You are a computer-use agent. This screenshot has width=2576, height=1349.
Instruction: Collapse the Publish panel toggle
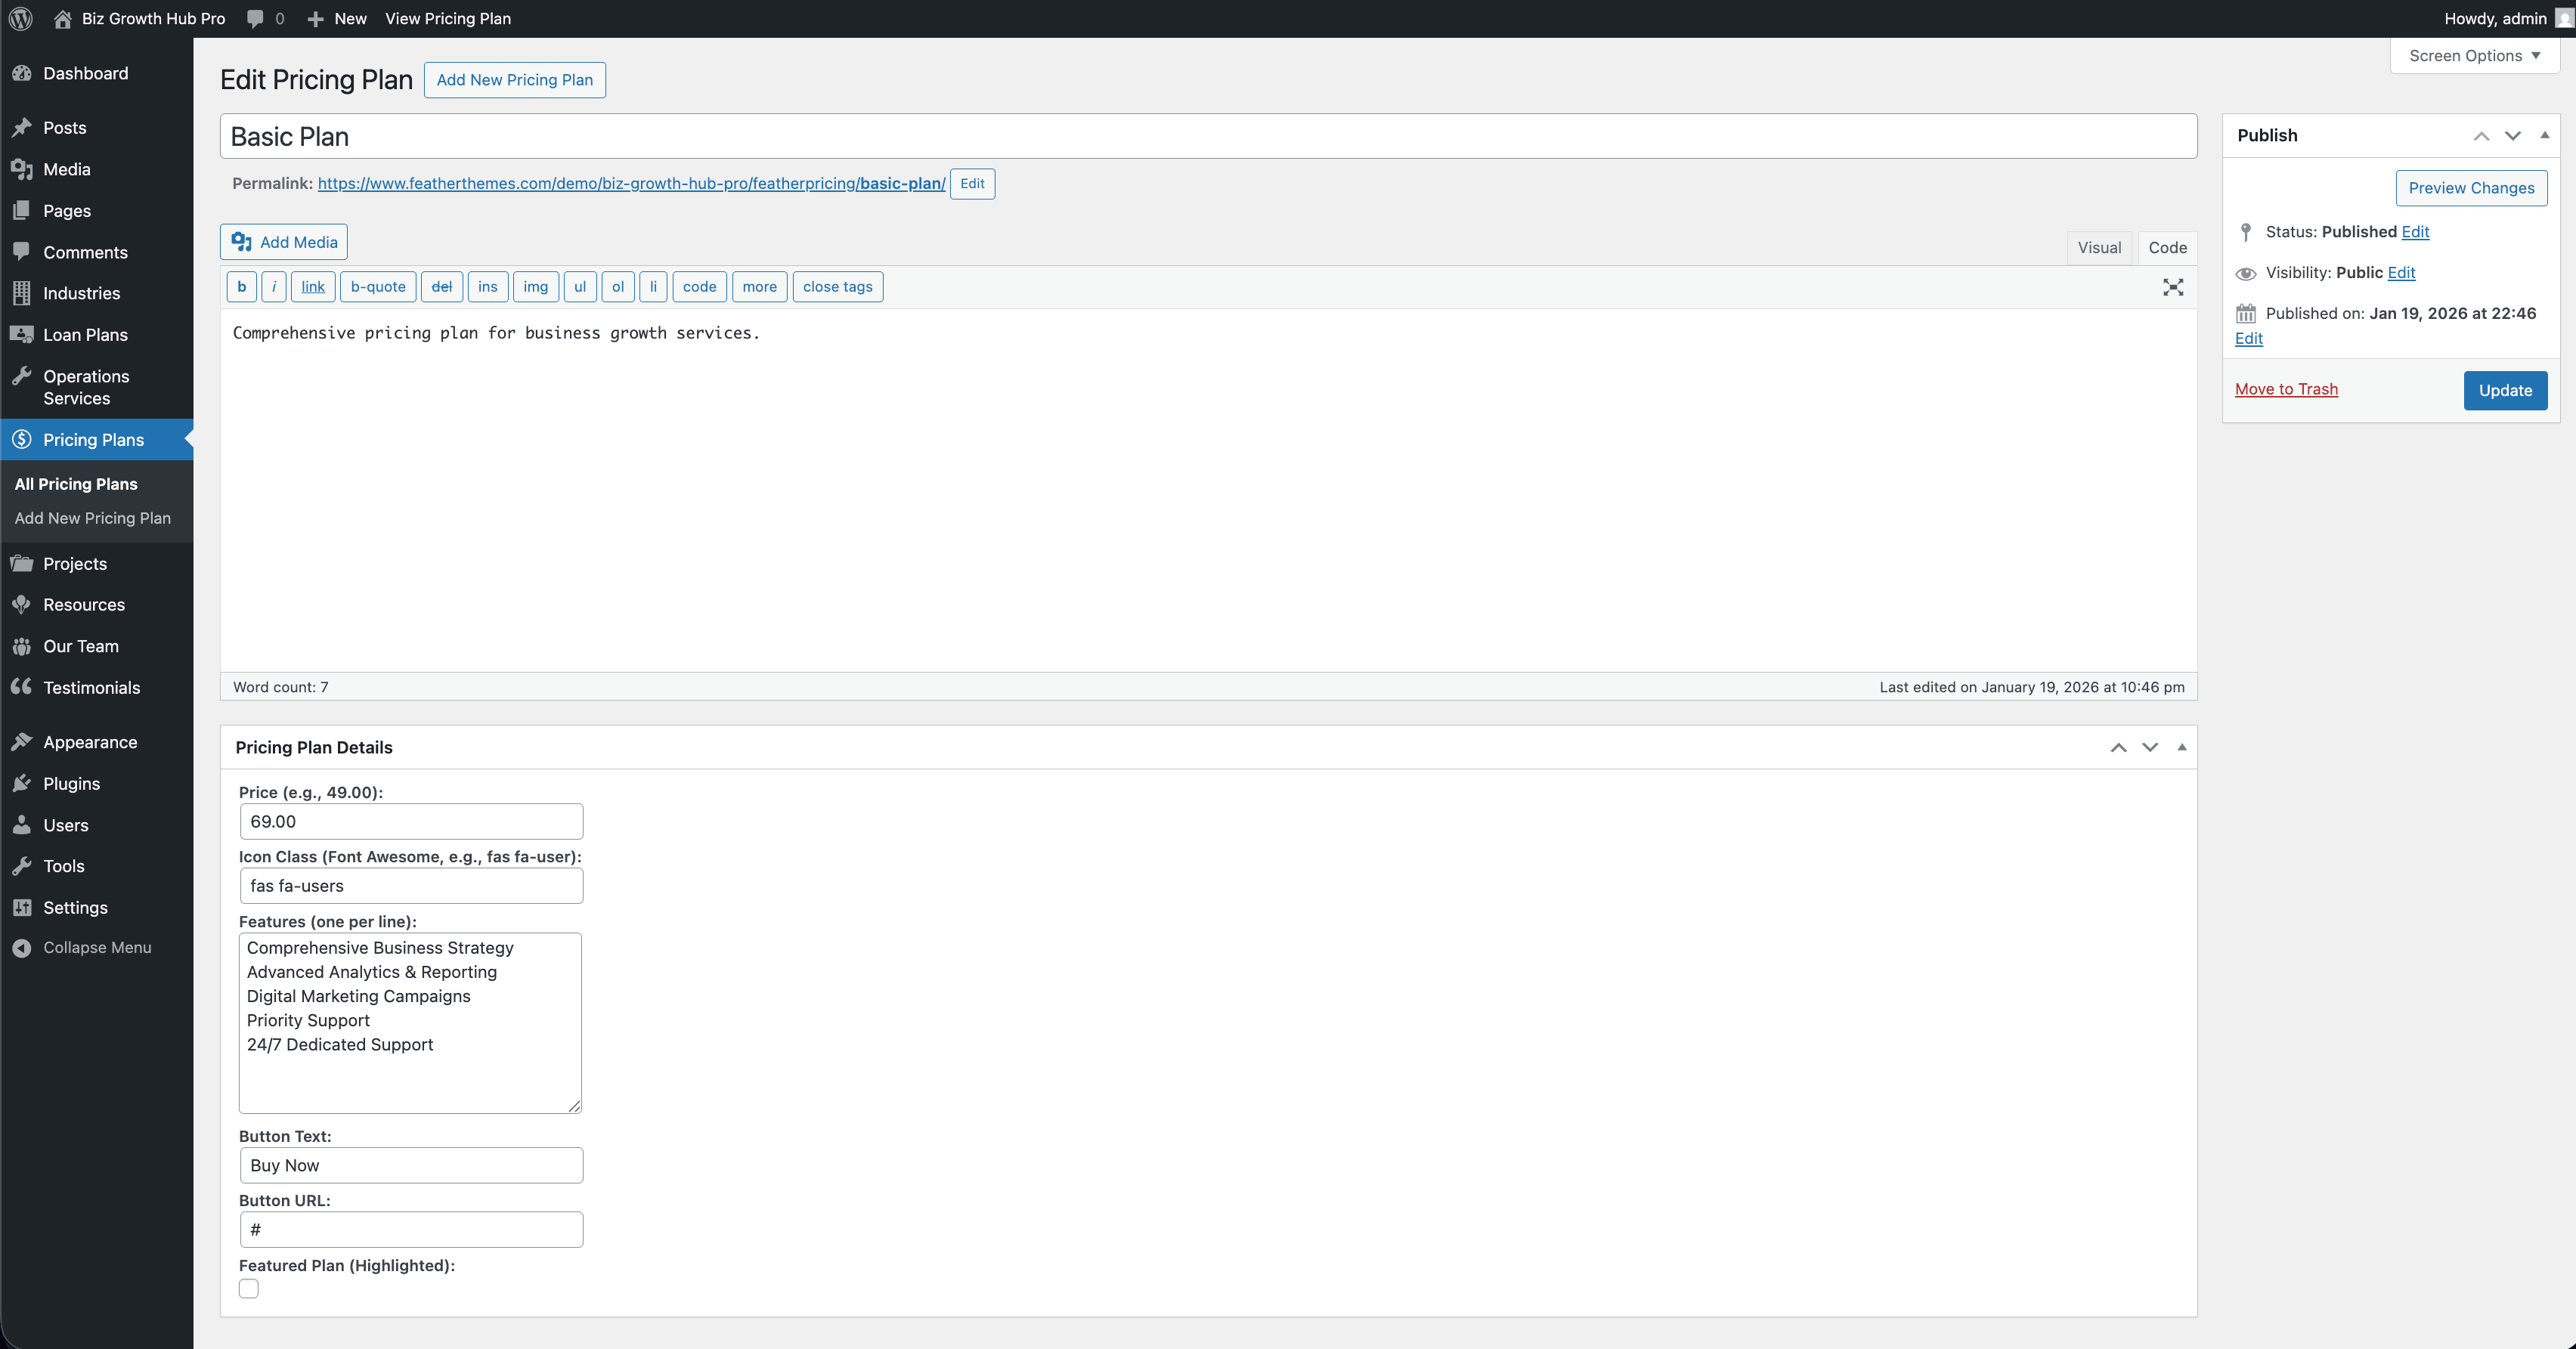tap(2544, 135)
